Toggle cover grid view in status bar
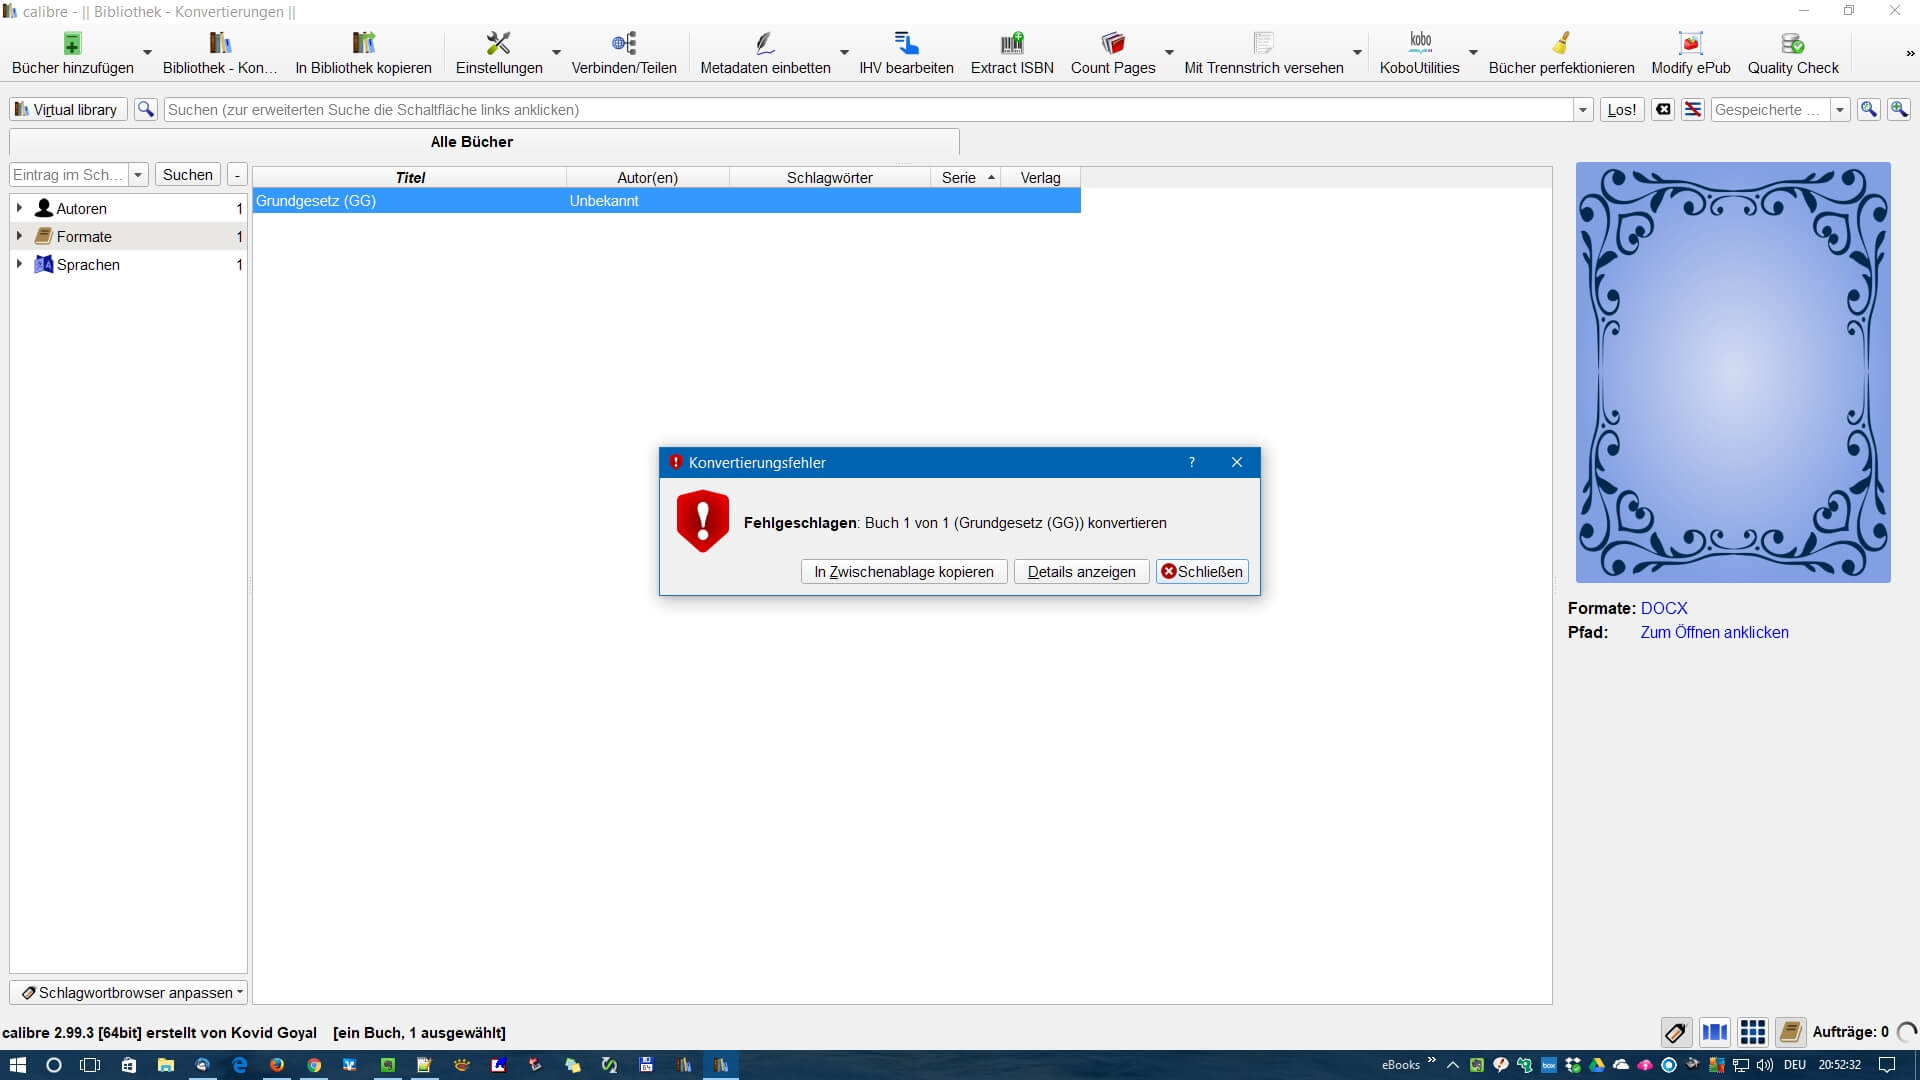 pos(1752,1032)
